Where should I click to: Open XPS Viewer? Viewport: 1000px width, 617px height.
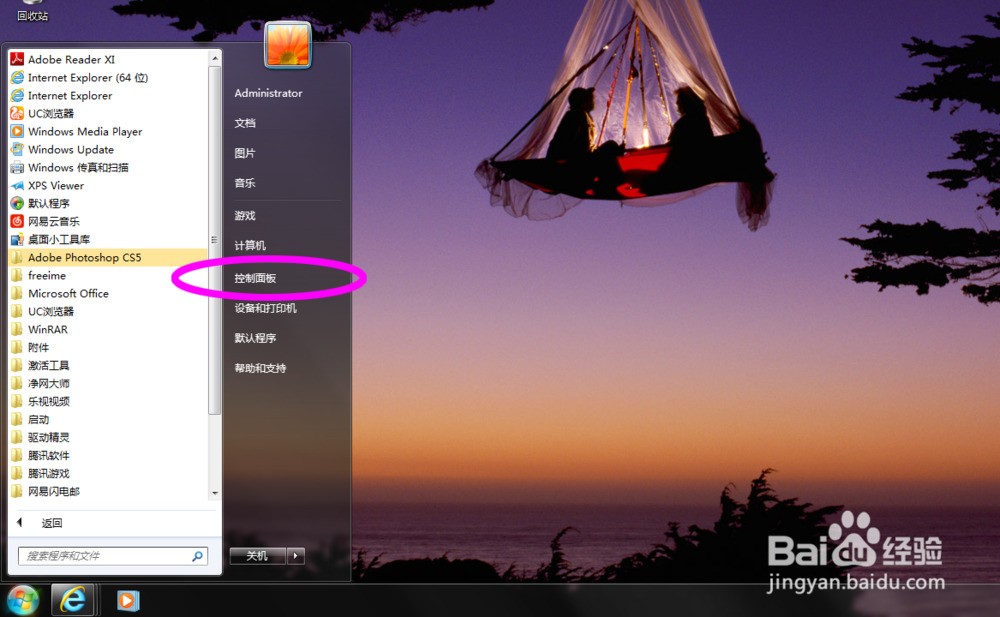(55, 186)
